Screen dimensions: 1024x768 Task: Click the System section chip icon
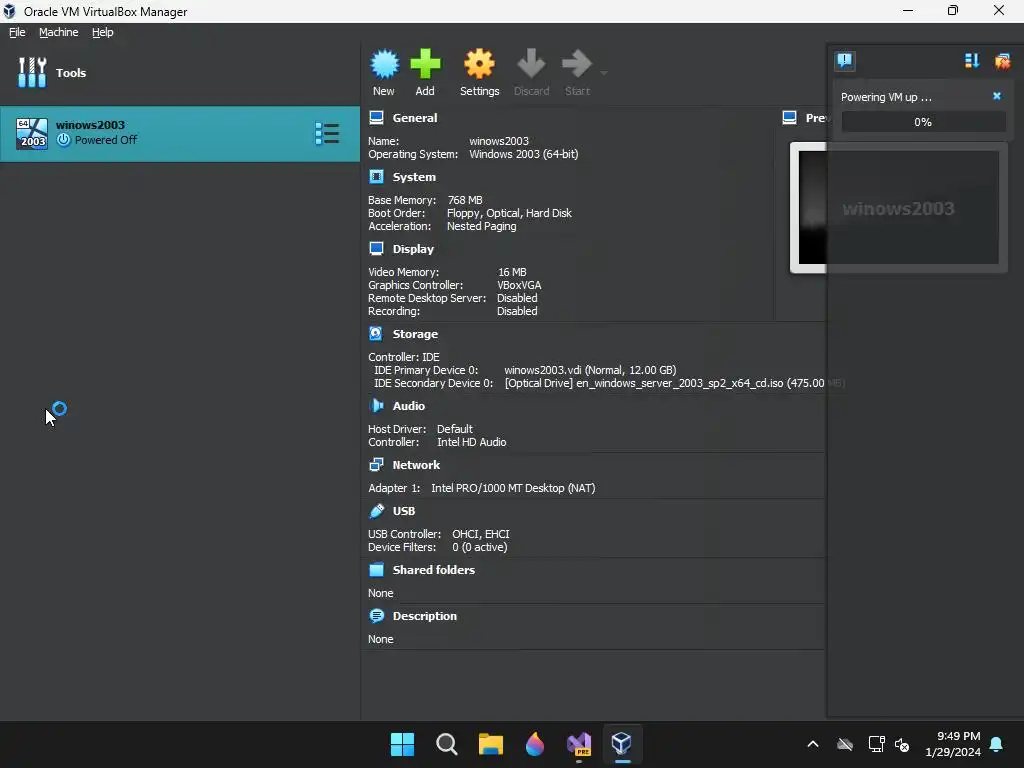376,176
